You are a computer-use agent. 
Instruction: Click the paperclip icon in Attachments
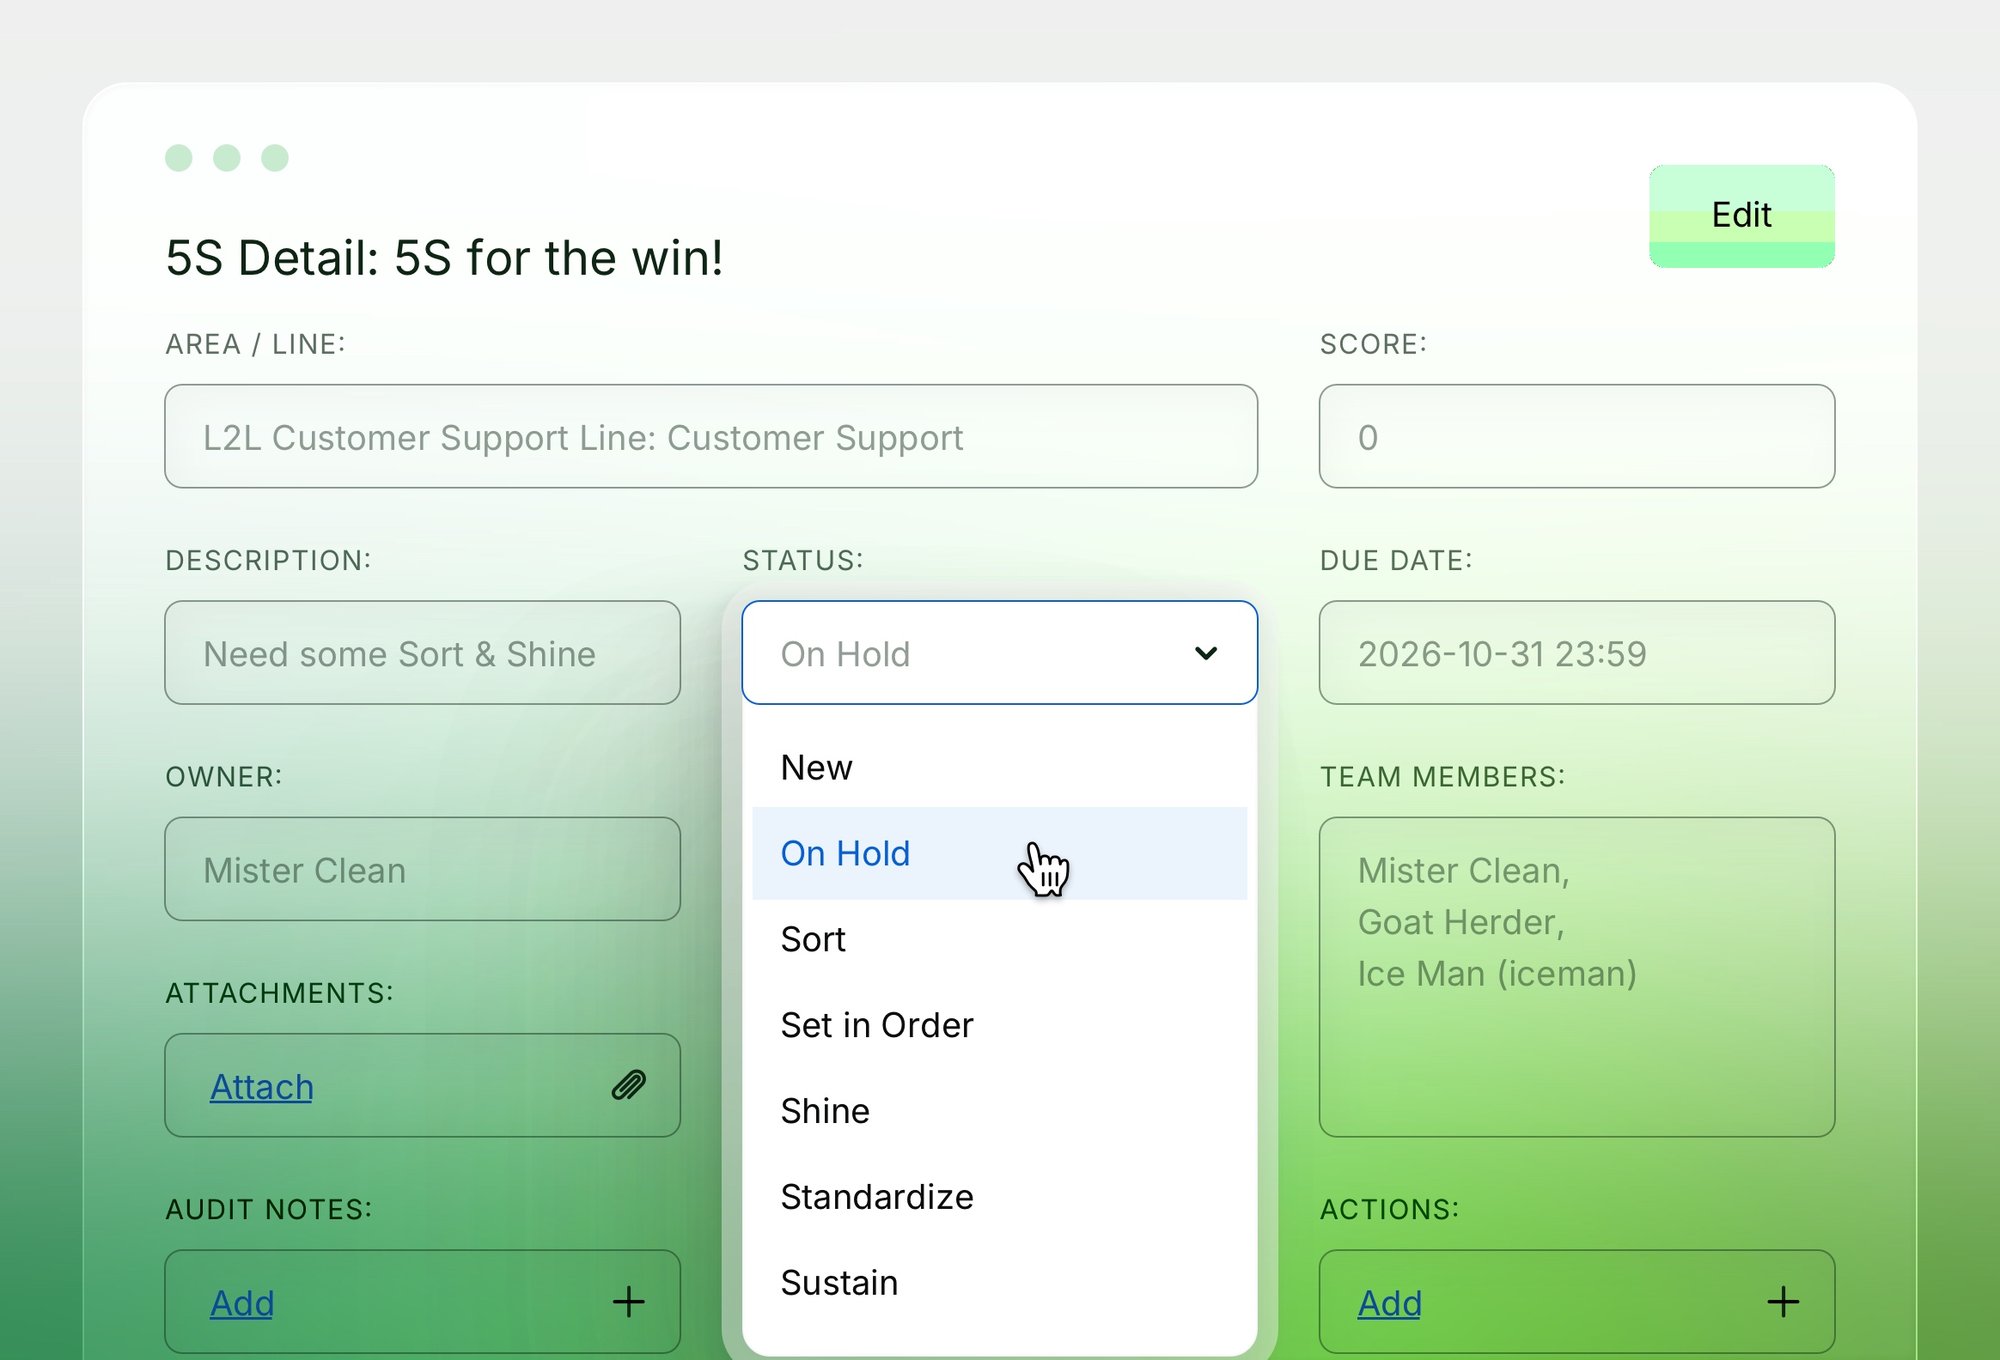pos(629,1085)
